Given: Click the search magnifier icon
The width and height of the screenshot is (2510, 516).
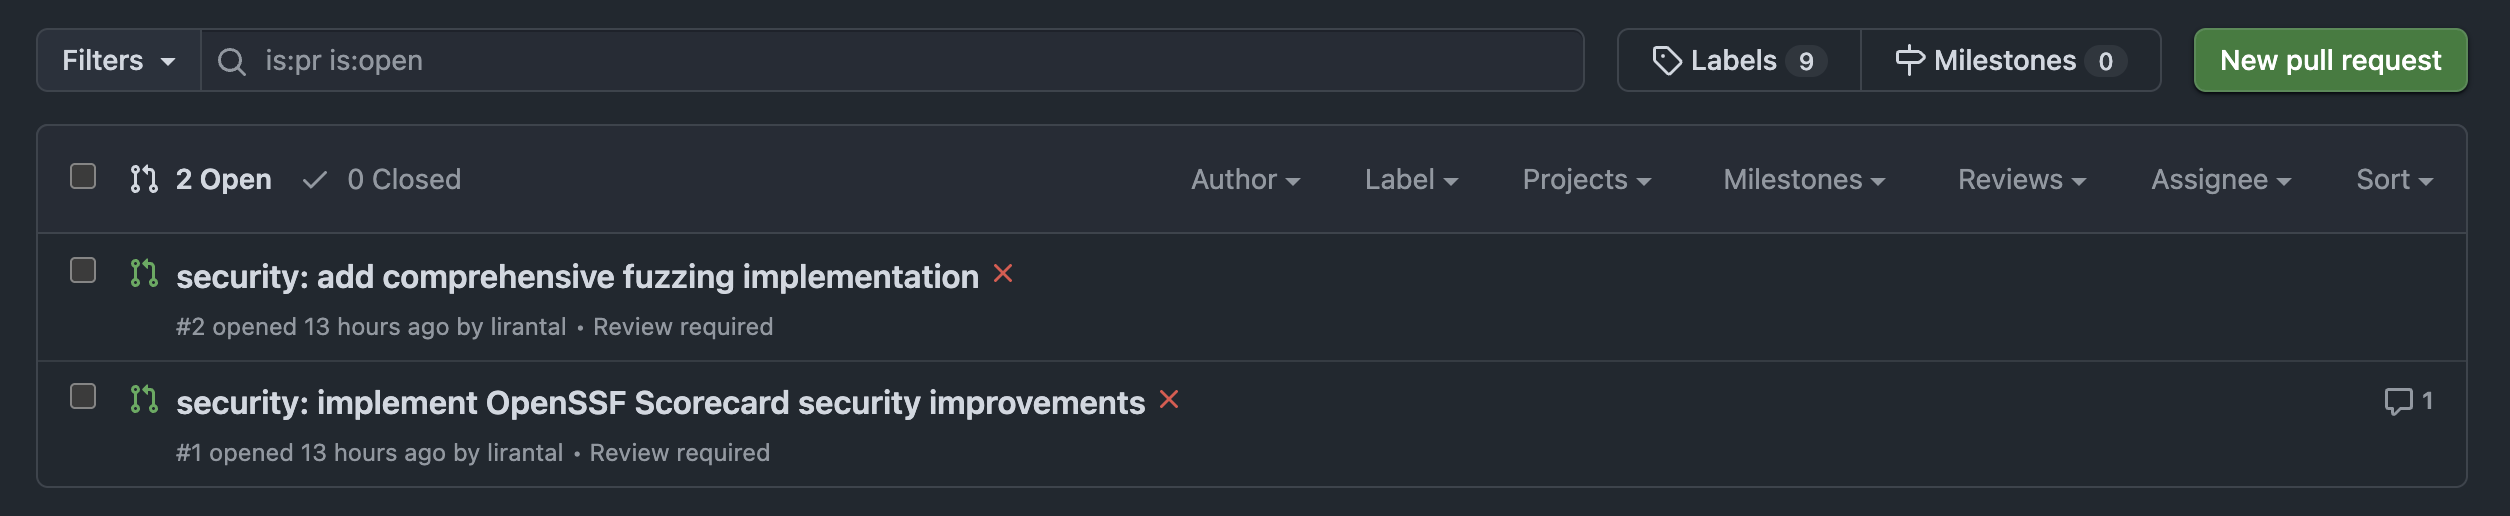Looking at the screenshot, I should 231,62.
